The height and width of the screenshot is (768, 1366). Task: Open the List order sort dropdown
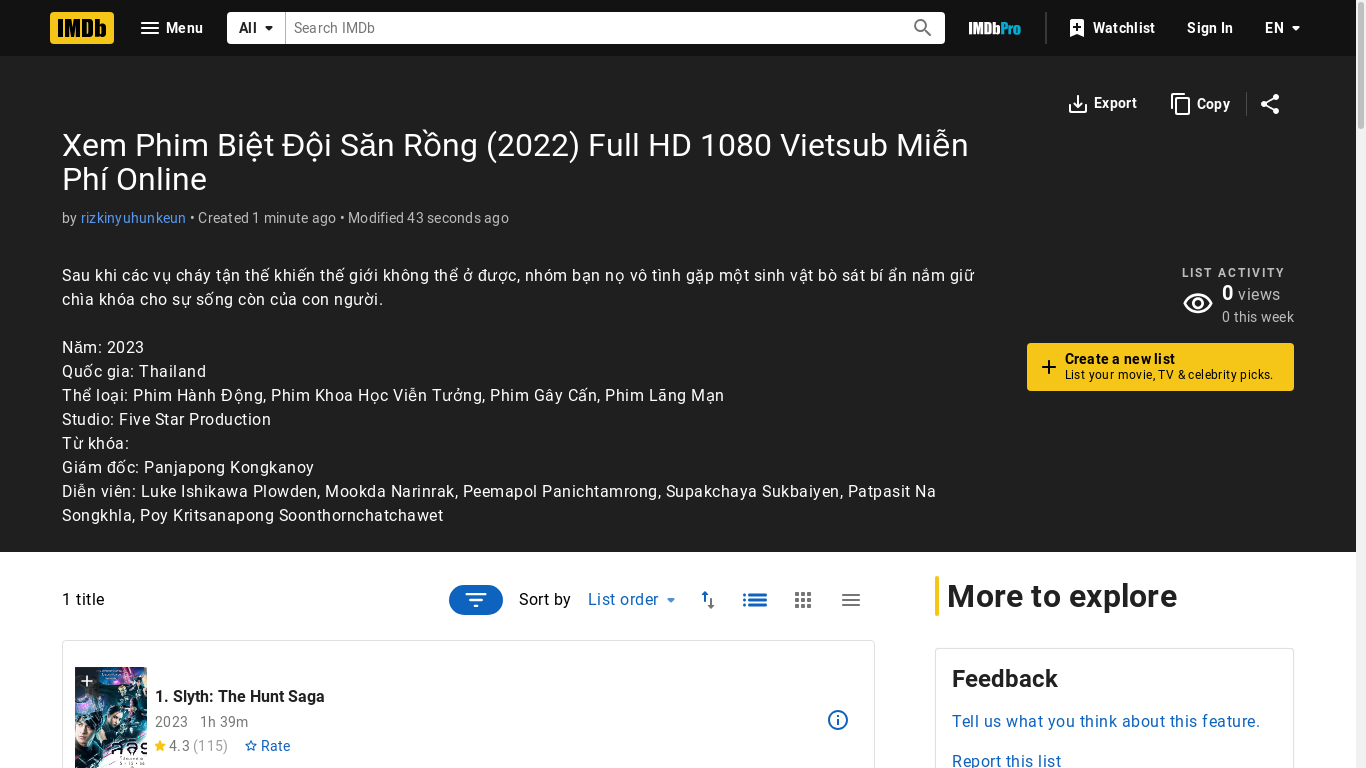tap(632, 600)
